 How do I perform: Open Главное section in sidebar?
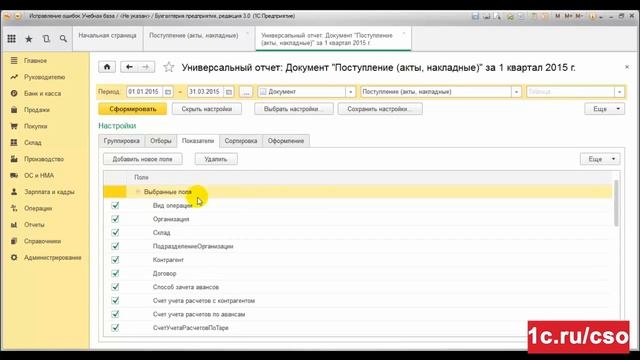(35, 60)
